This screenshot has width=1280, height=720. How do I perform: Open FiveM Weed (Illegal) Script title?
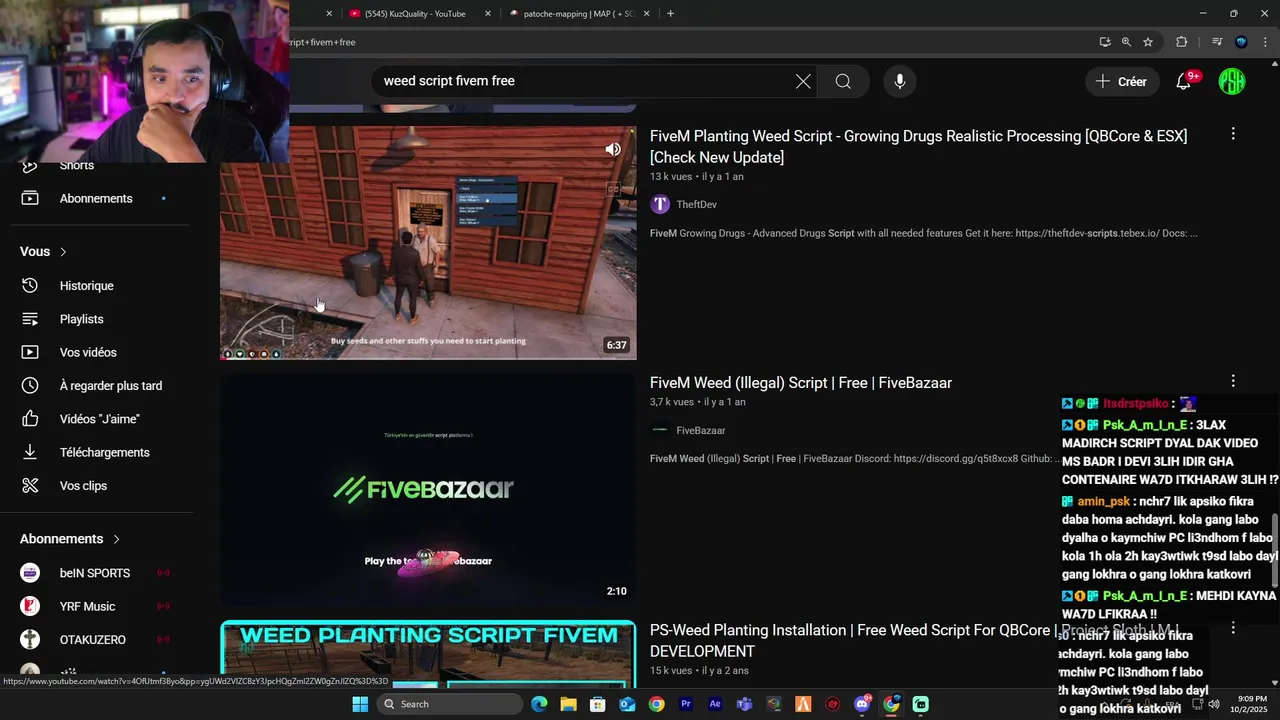pyautogui.click(x=801, y=383)
